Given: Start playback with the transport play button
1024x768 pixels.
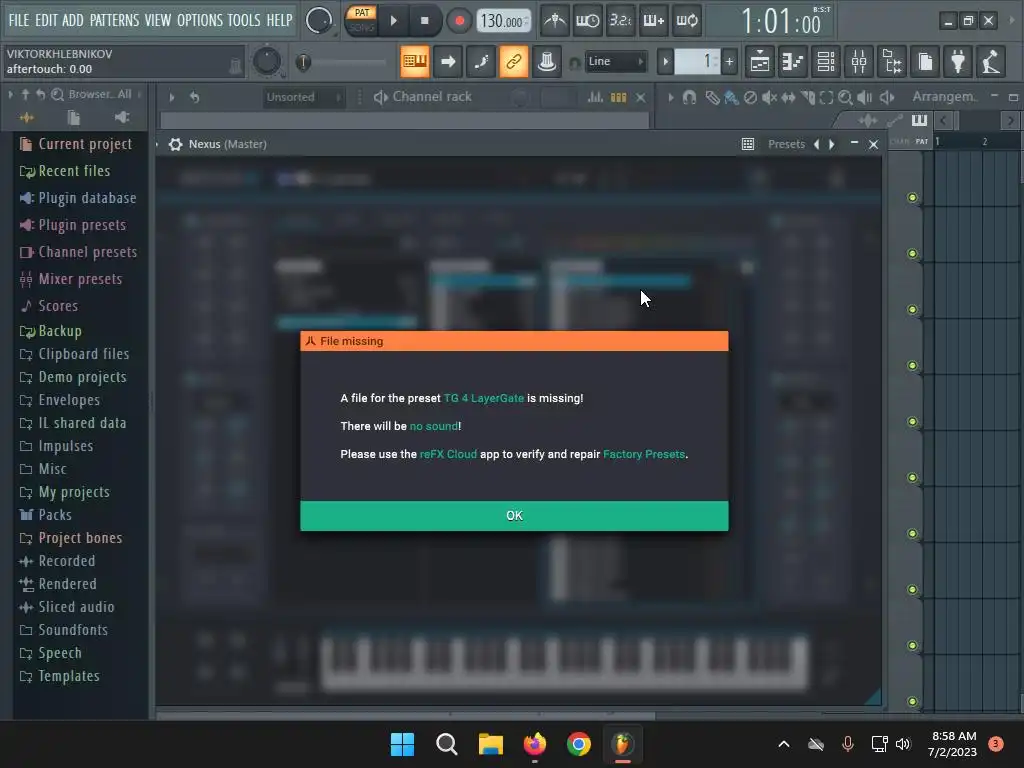Looking at the screenshot, I should 394,21.
